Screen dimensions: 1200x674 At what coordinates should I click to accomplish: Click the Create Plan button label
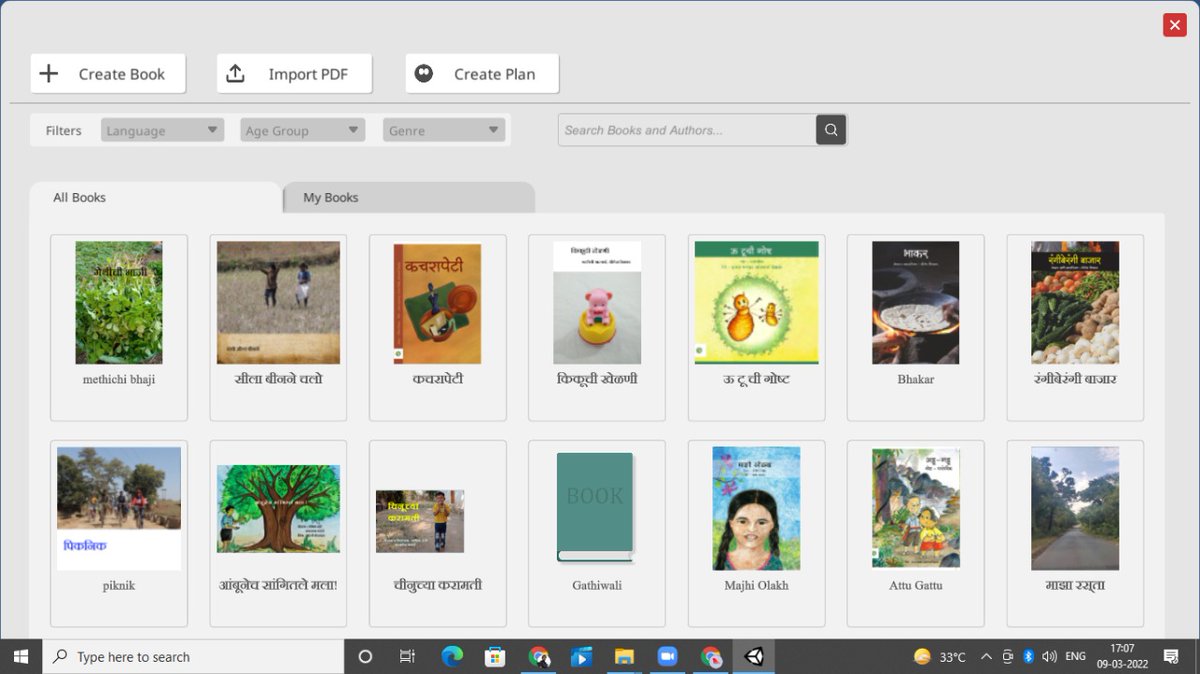(x=494, y=74)
